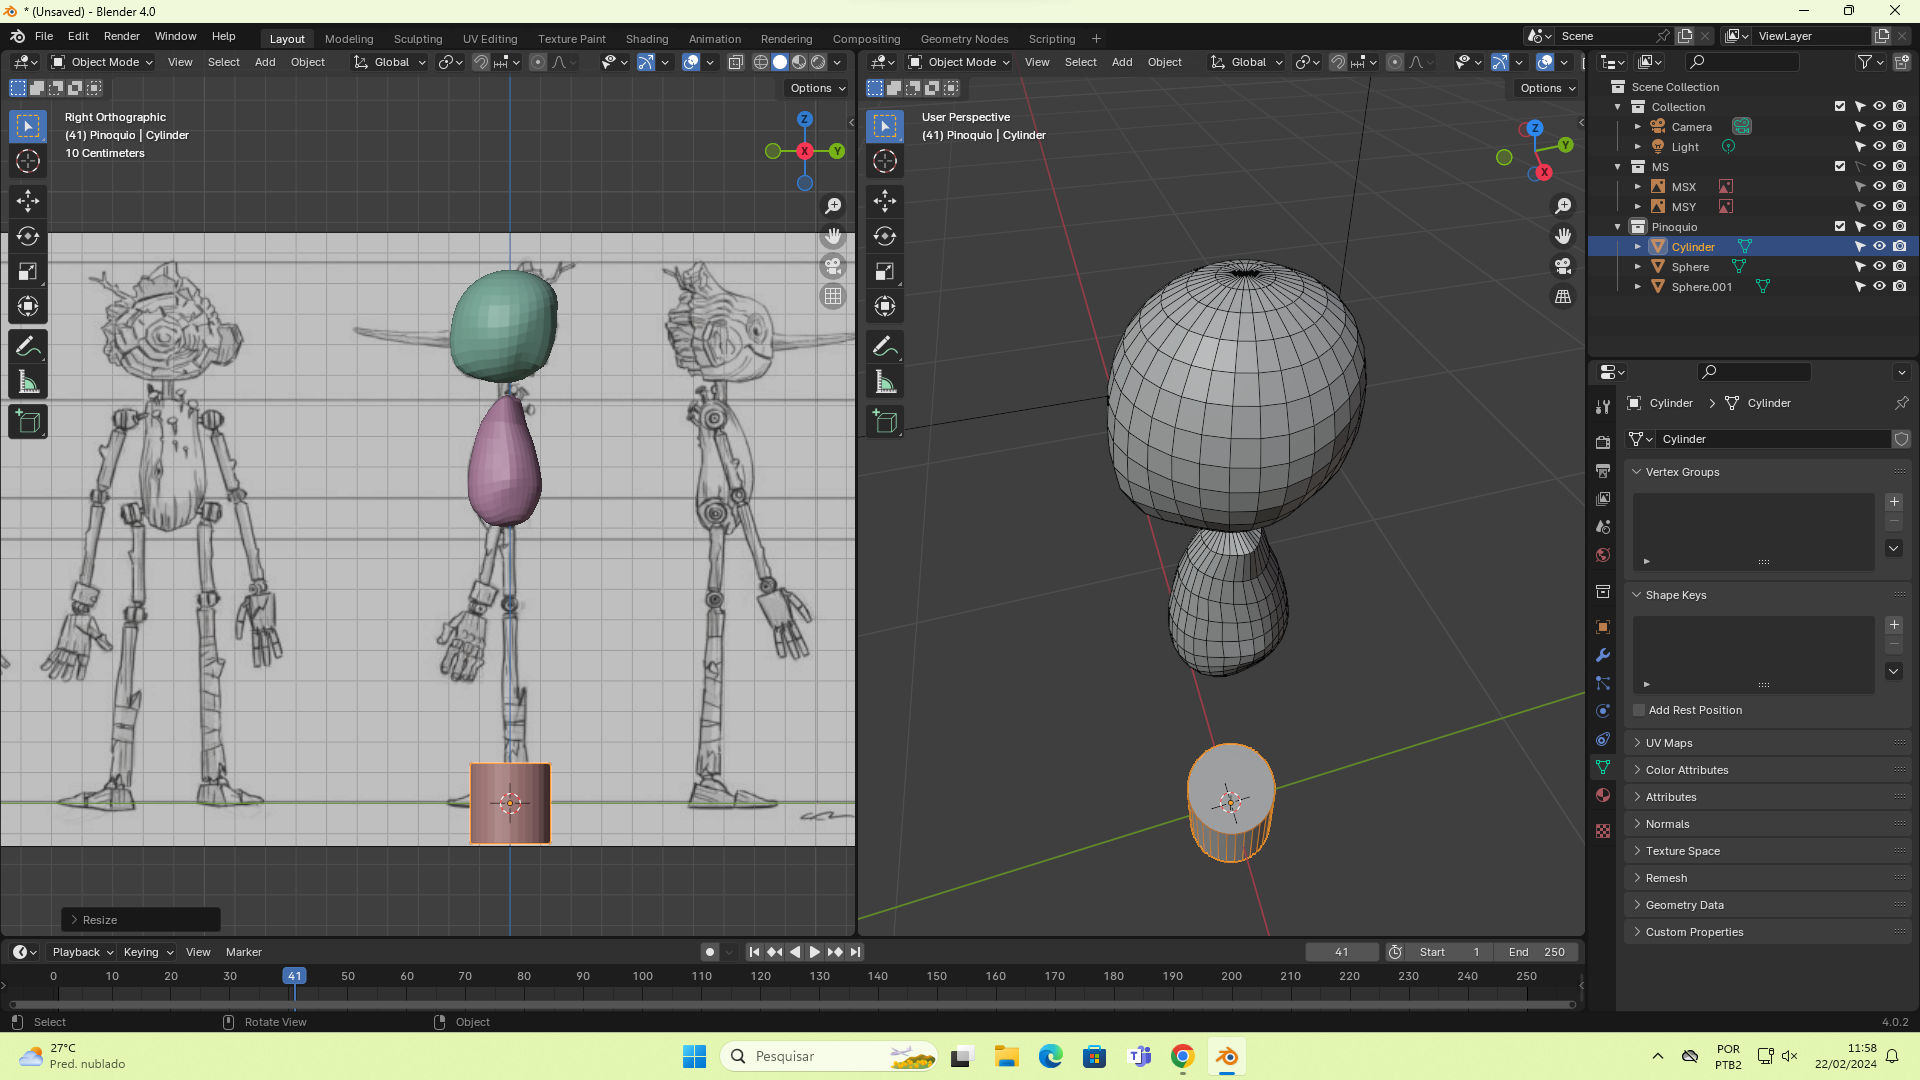
Task: Uncheck the Pinoquio collection checkbox
Action: click(1840, 227)
